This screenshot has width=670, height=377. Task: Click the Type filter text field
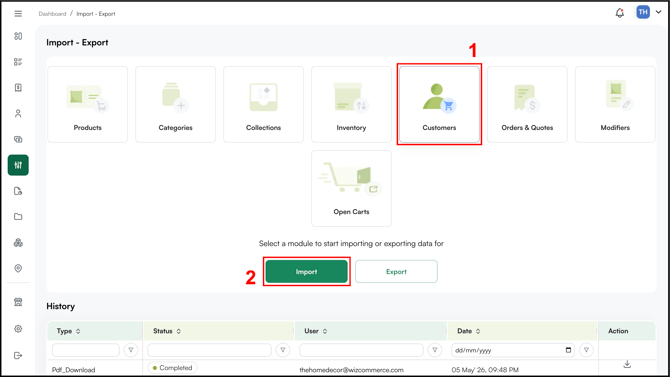86,350
